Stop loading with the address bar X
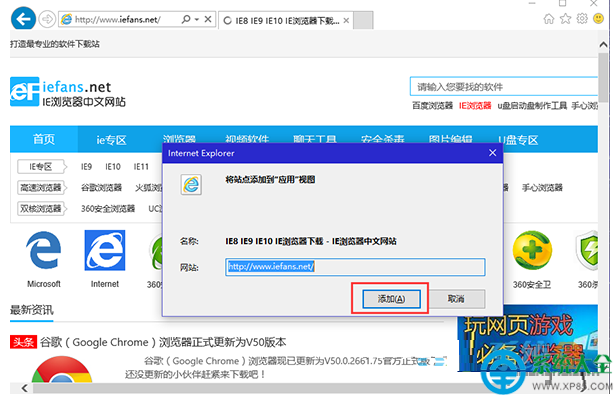Image resolution: width=615 pixels, height=397 pixels. 208,19
